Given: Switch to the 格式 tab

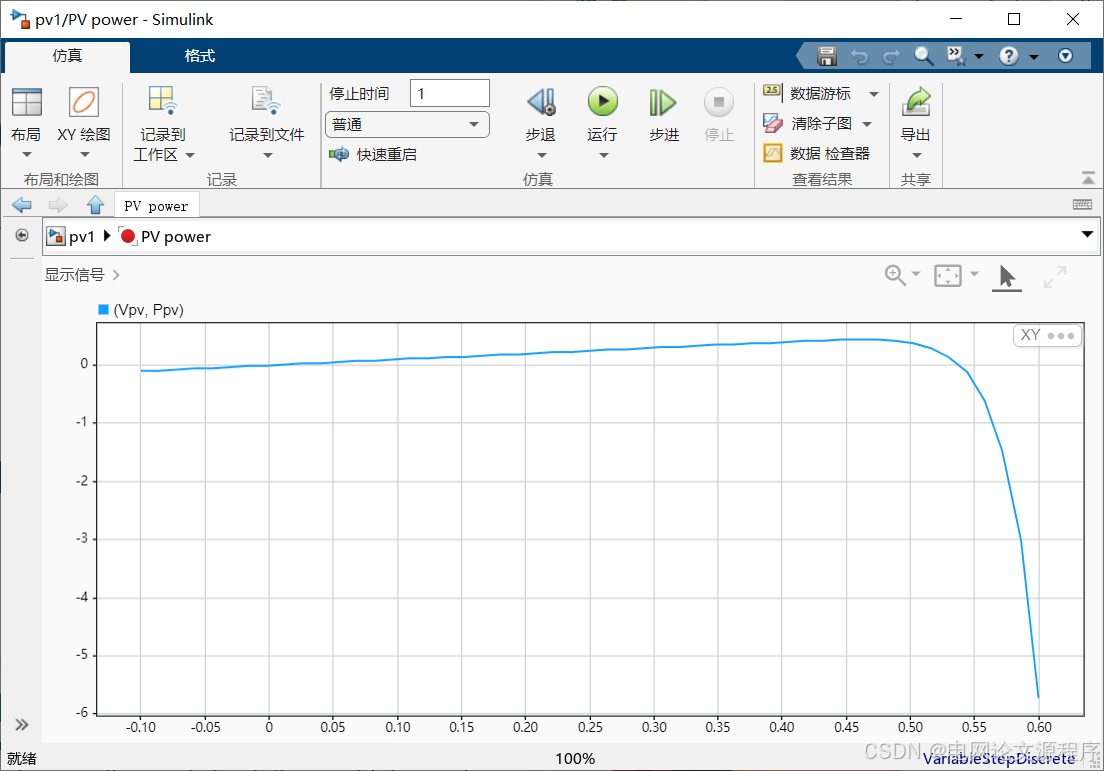Looking at the screenshot, I should [x=198, y=57].
